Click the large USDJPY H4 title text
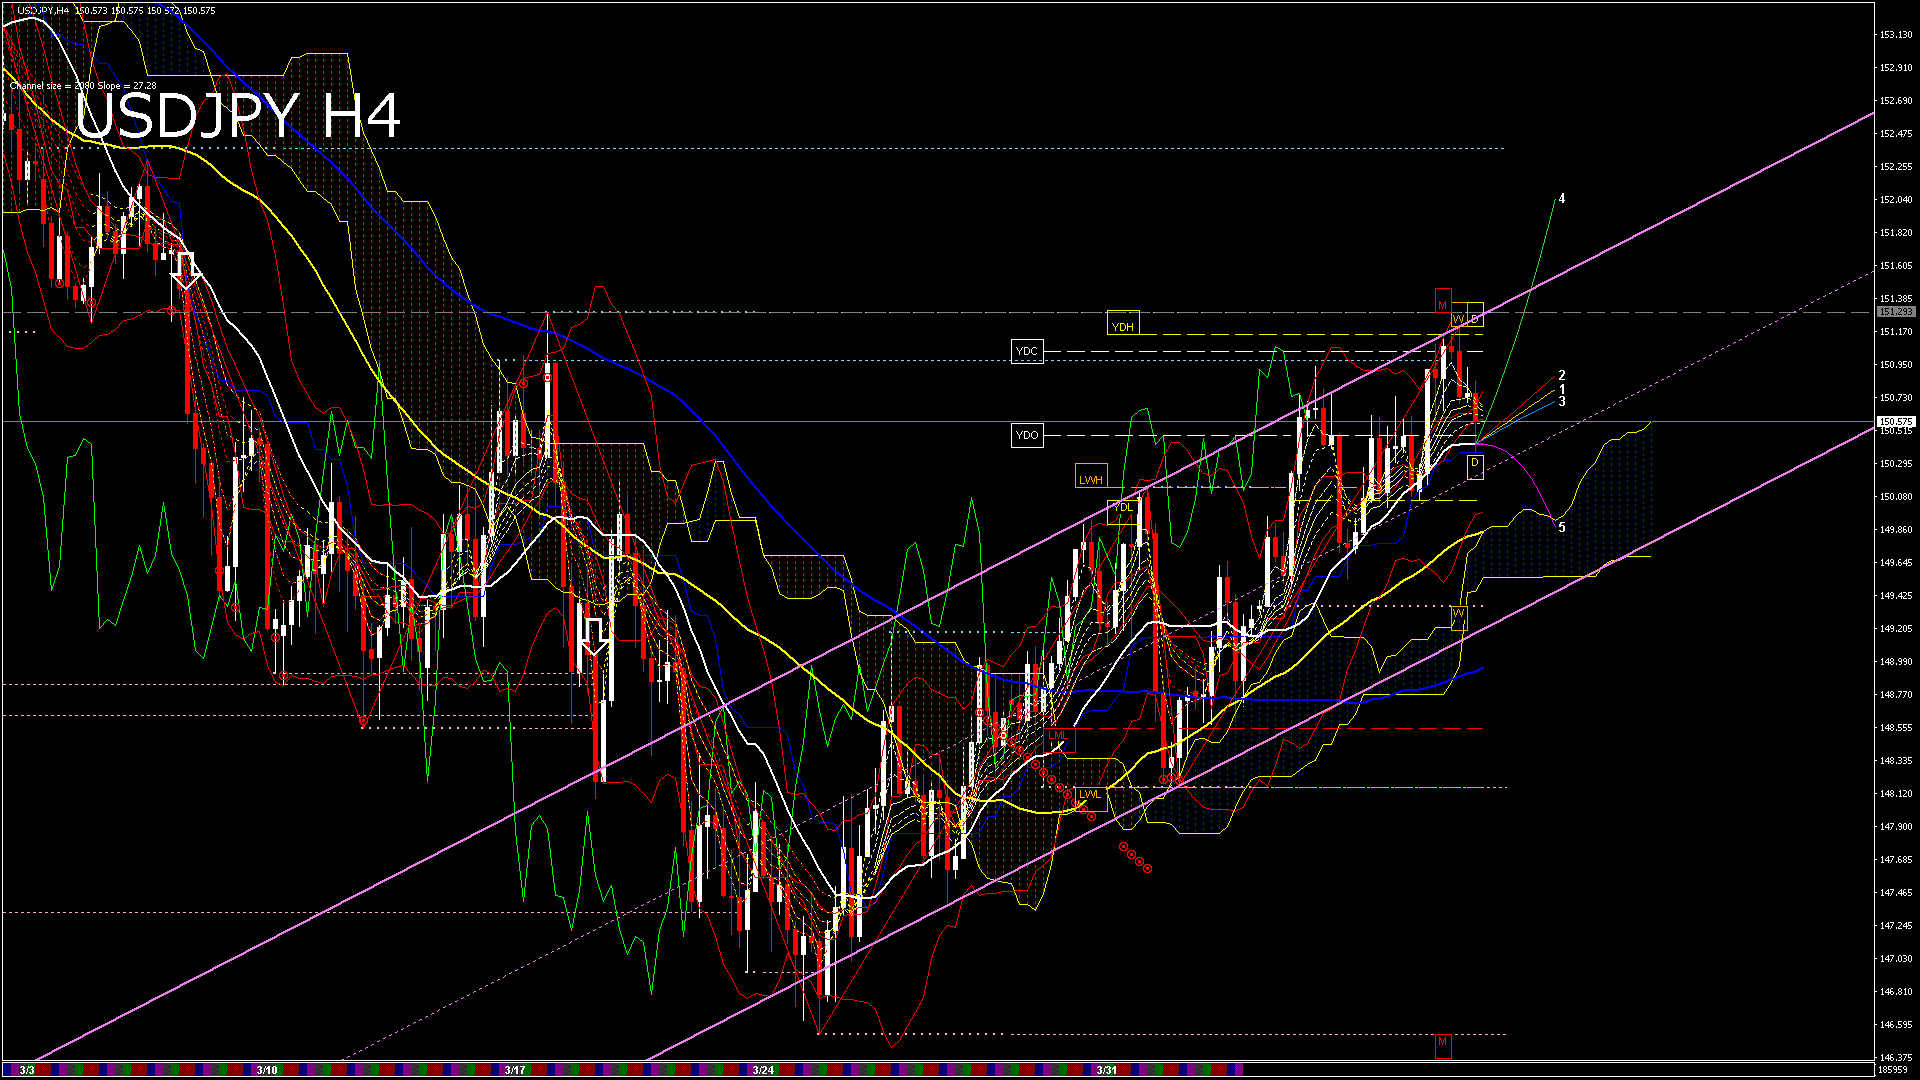The image size is (1920, 1080). point(238,116)
